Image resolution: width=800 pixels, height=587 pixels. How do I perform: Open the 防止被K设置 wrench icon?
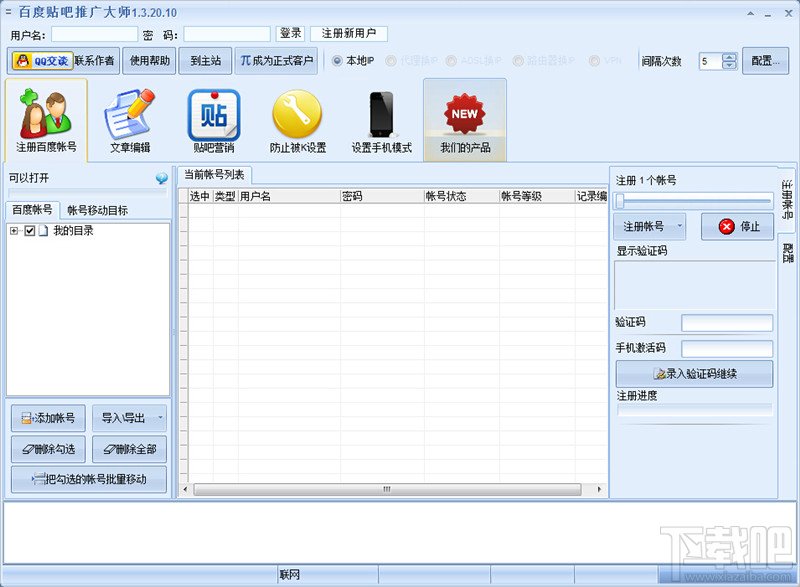click(297, 120)
